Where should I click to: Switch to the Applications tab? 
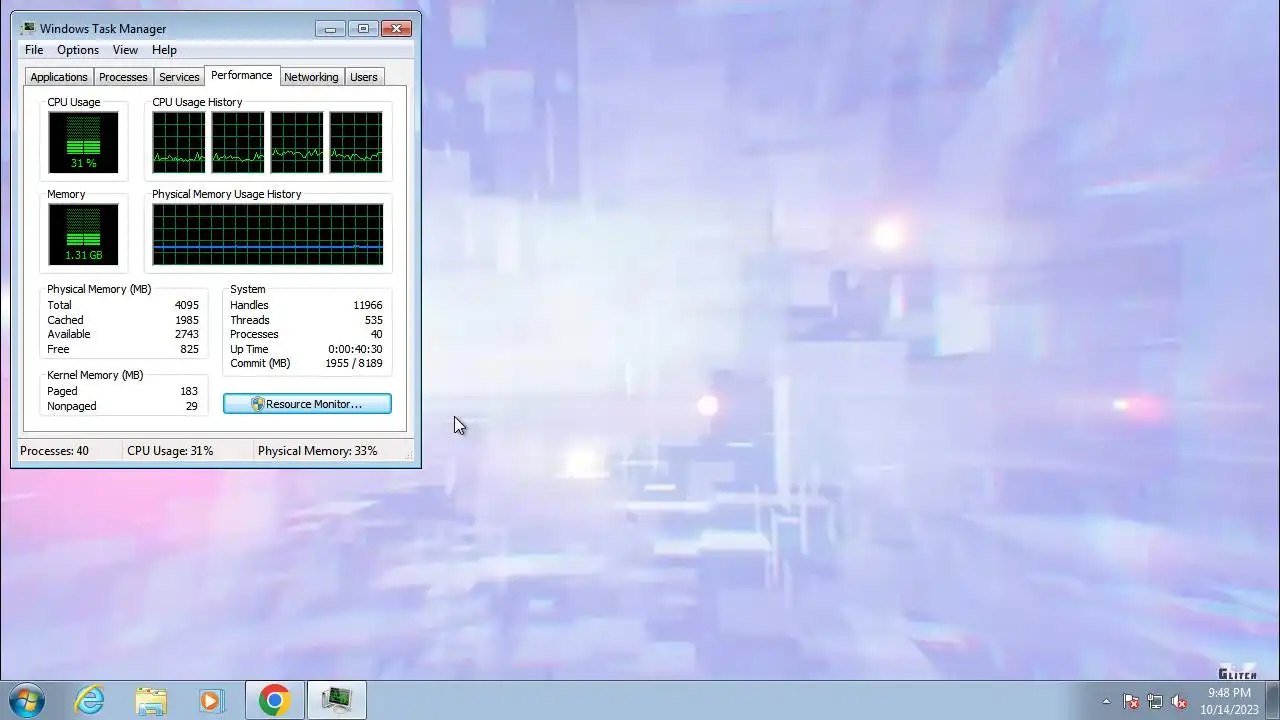click(x=59, y=77)
